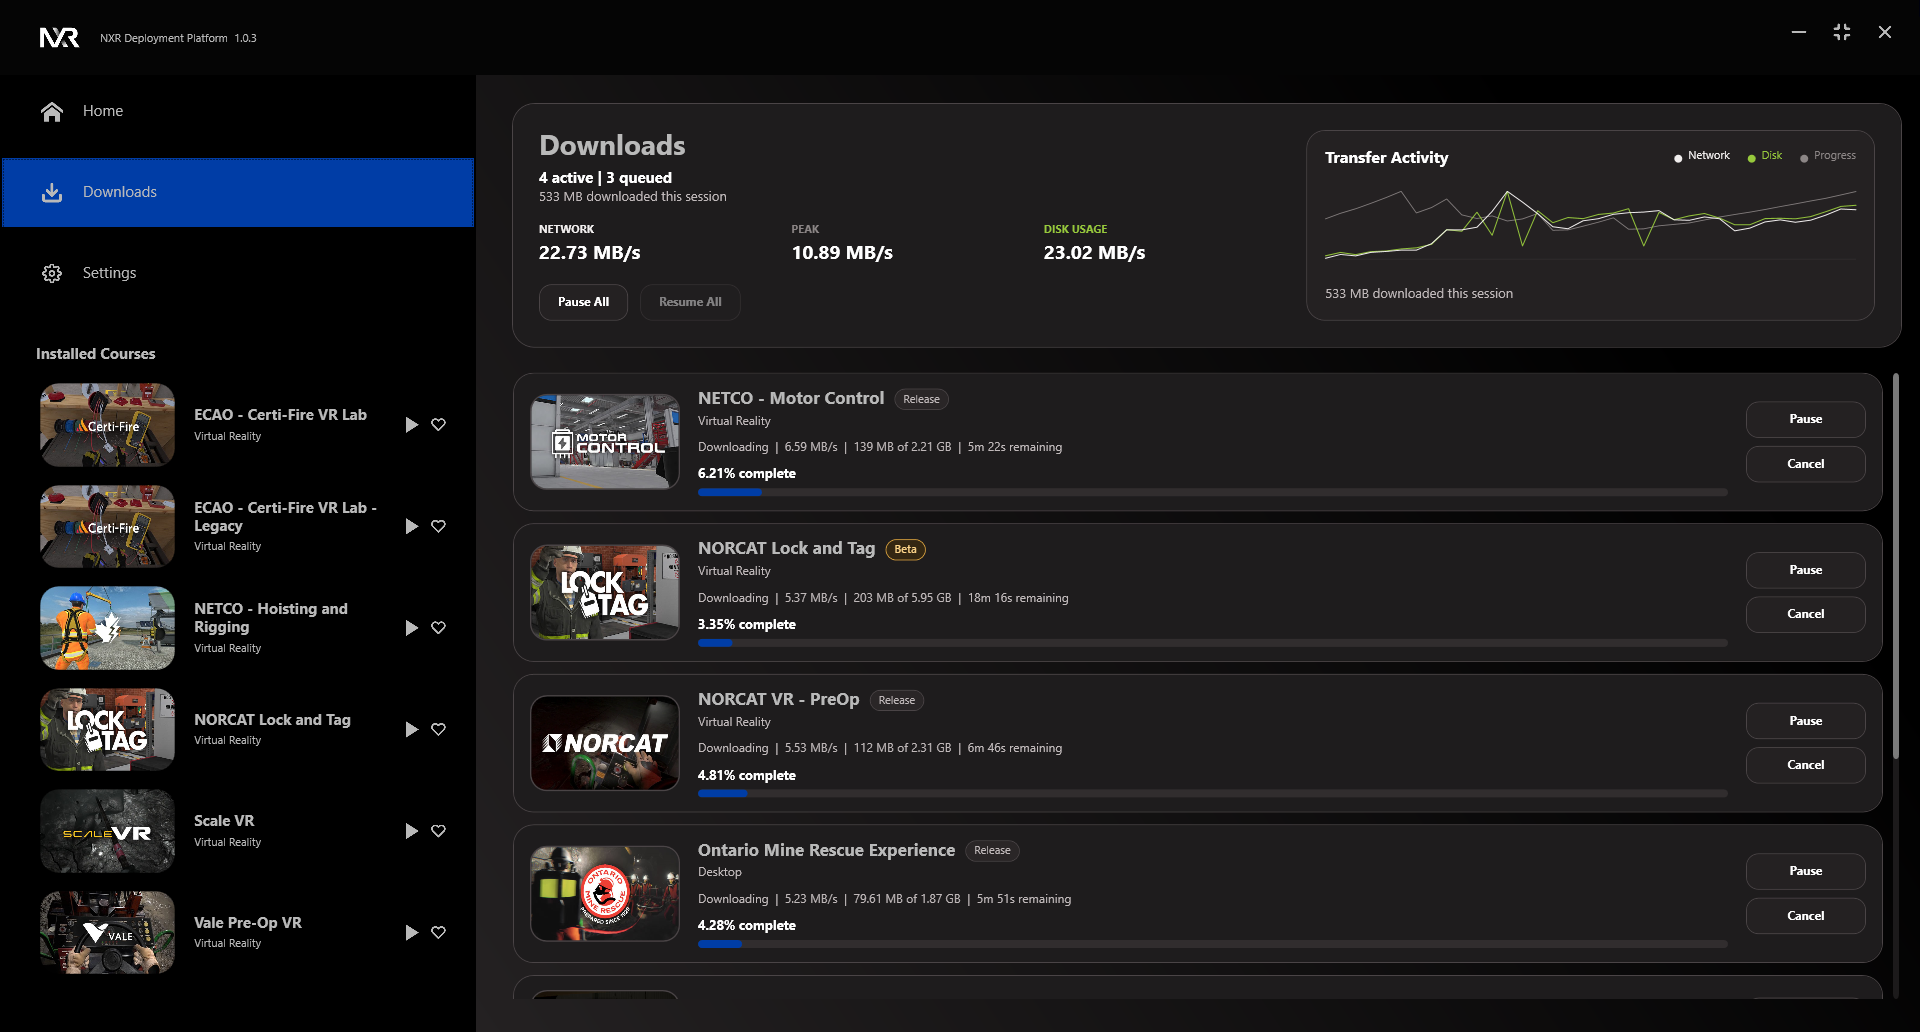
Task: Favorite the Vale Pre-Op VR course
Action: coord(438,932)
